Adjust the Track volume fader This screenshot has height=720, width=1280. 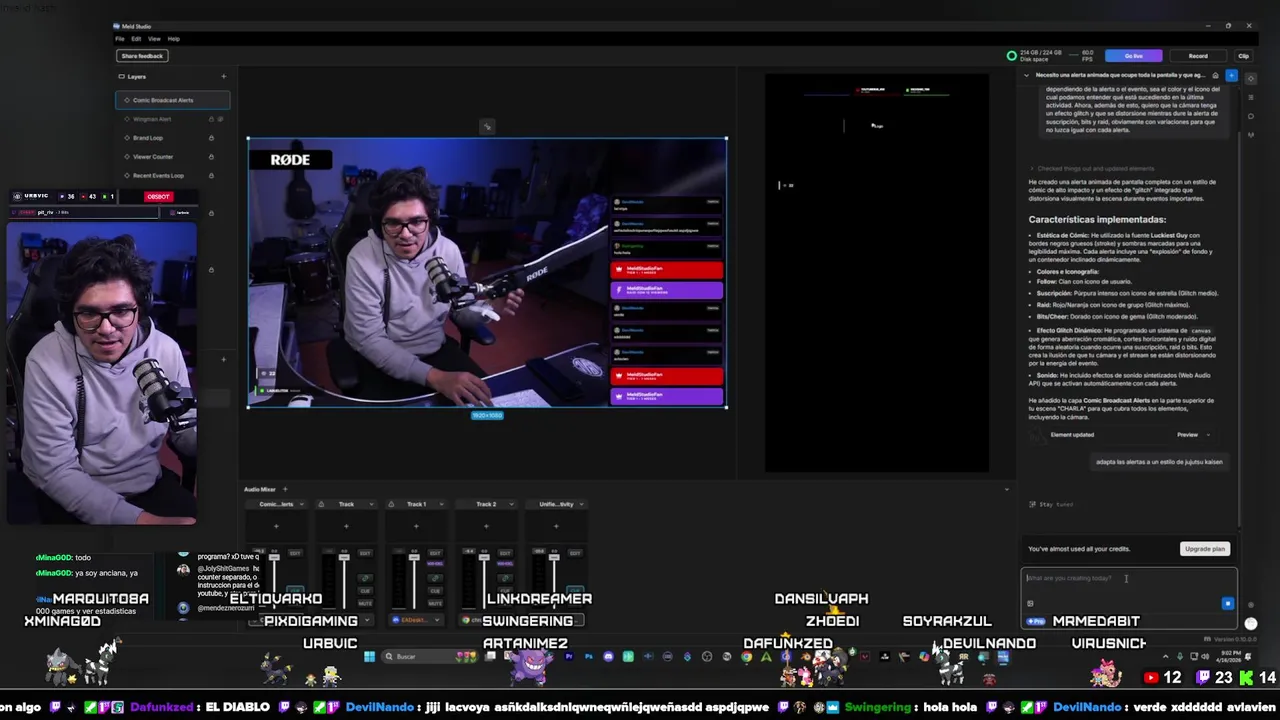[x=344, y=557]
